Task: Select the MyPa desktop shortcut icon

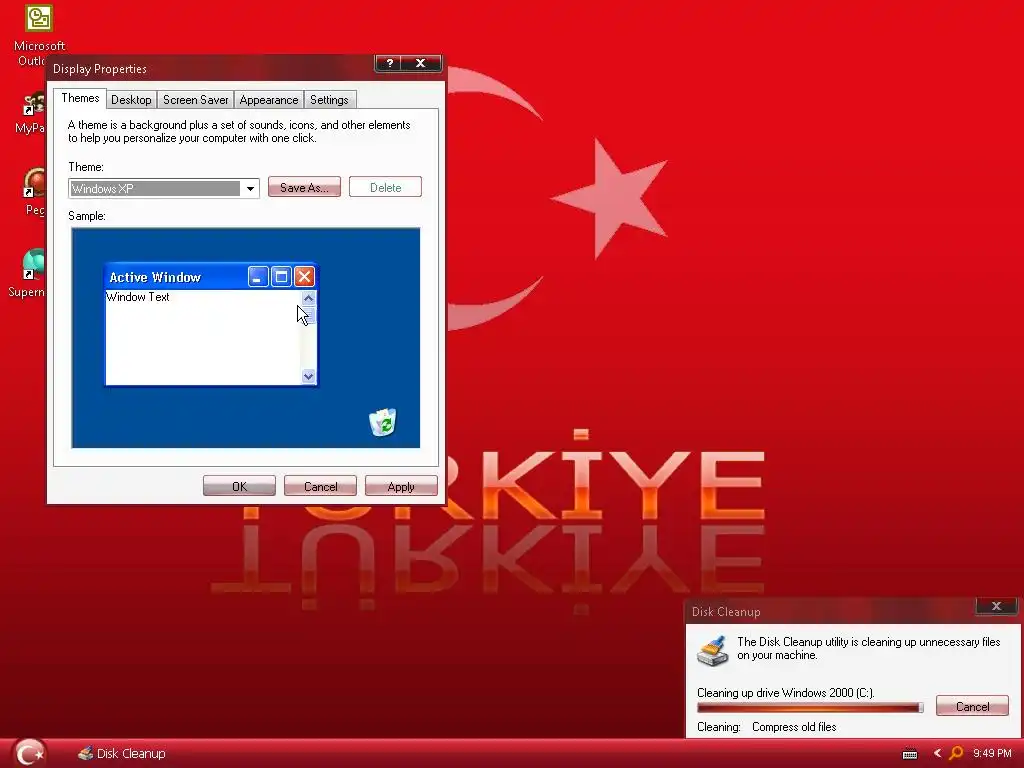Action: tap(34, 104)
